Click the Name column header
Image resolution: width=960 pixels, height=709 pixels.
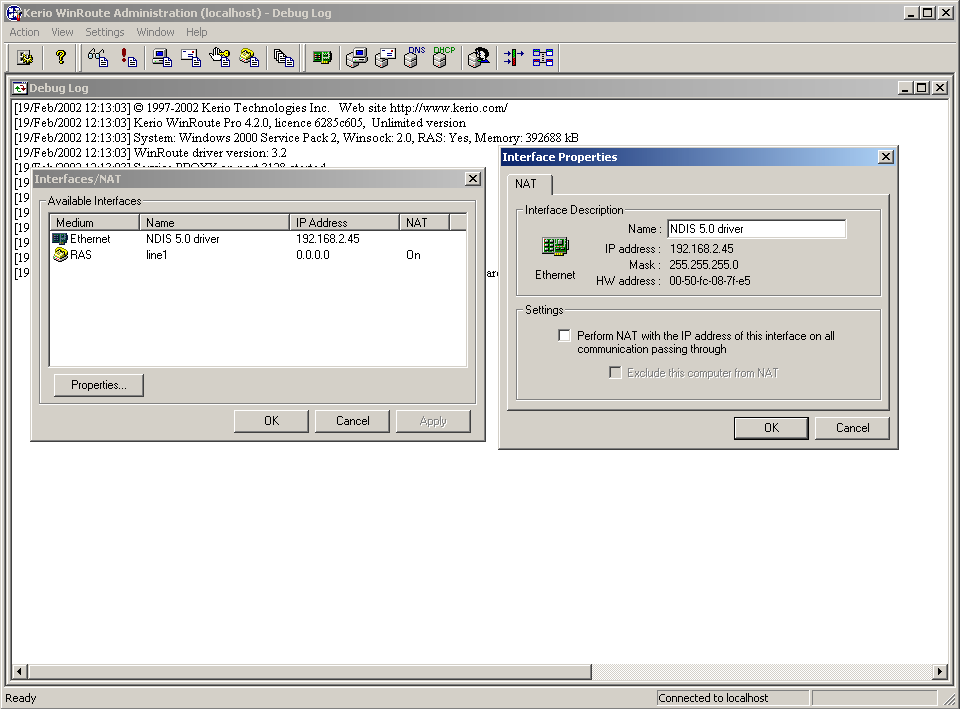pos(214,223)
